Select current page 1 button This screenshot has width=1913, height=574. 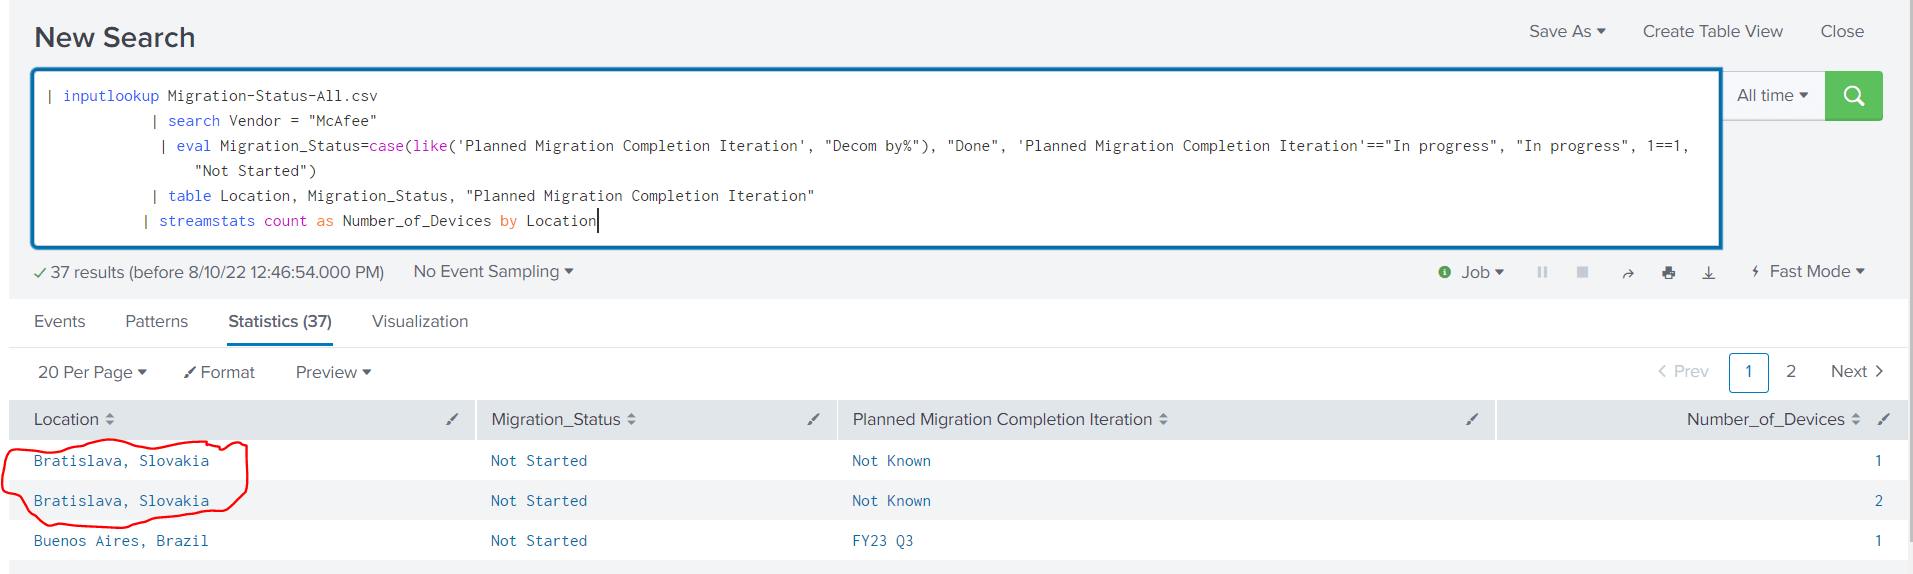pos(1748,372)
